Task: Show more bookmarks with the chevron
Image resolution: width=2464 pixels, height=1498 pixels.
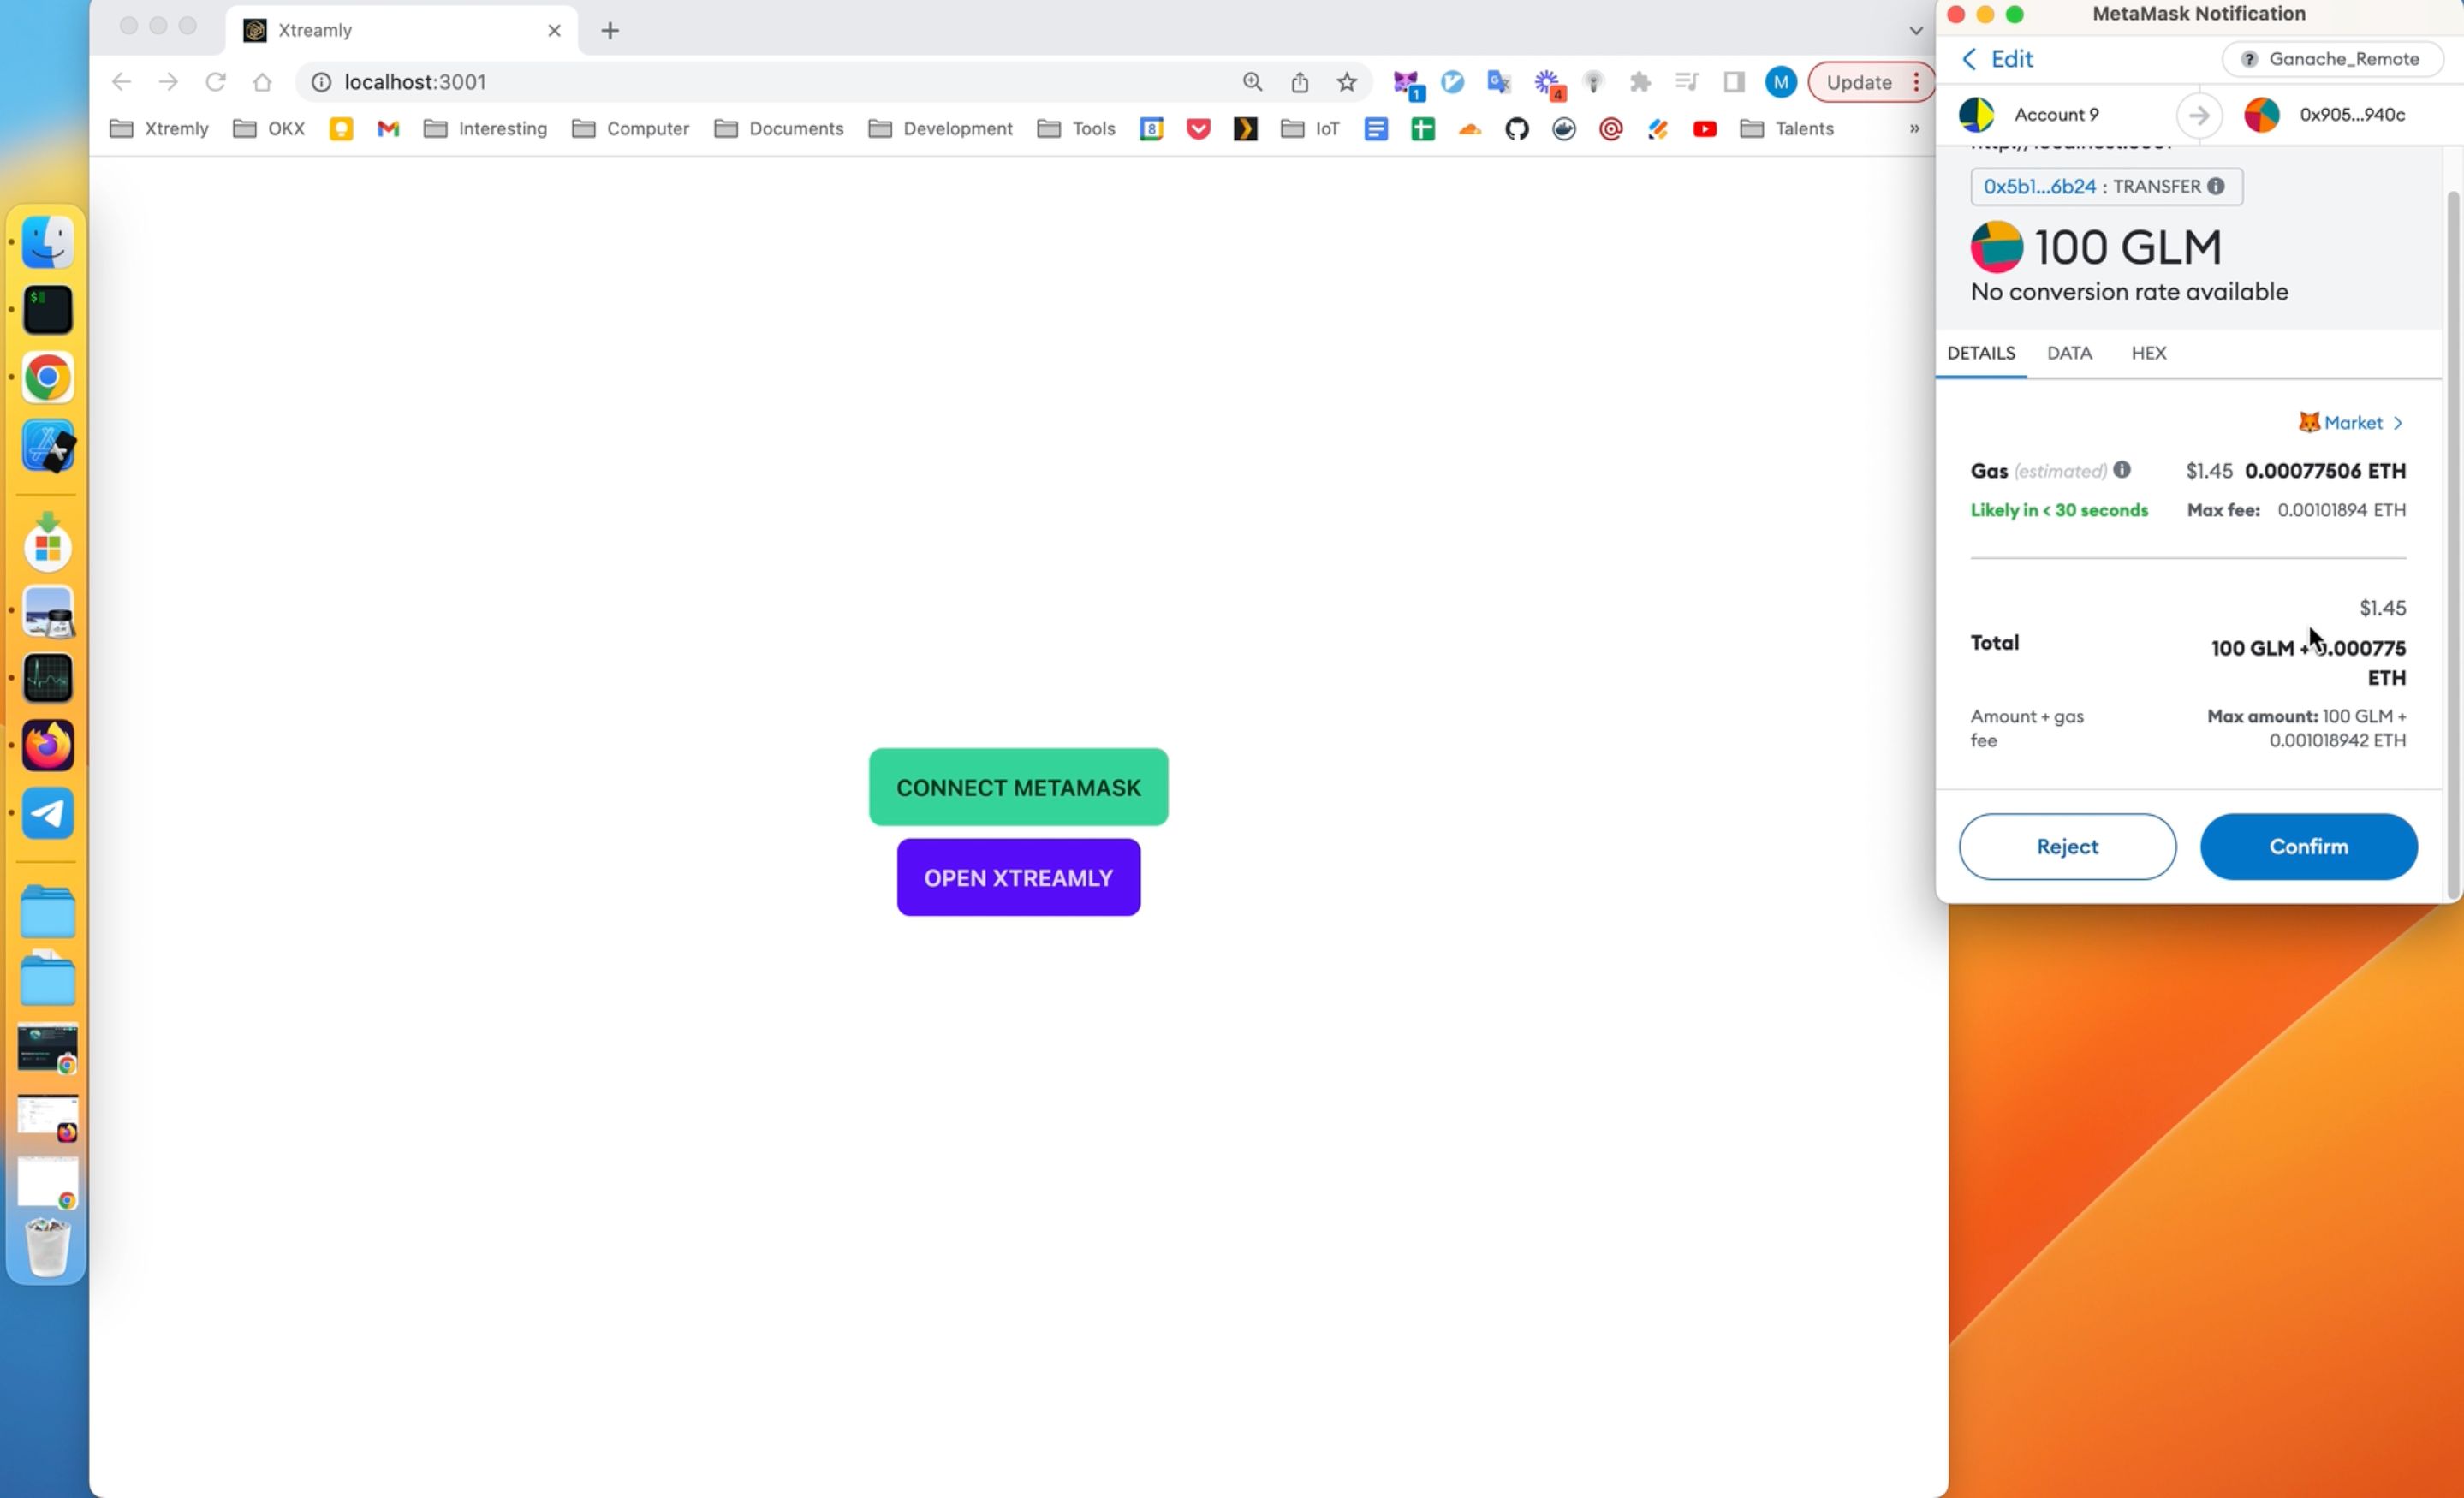Action: click(1914, 129)
